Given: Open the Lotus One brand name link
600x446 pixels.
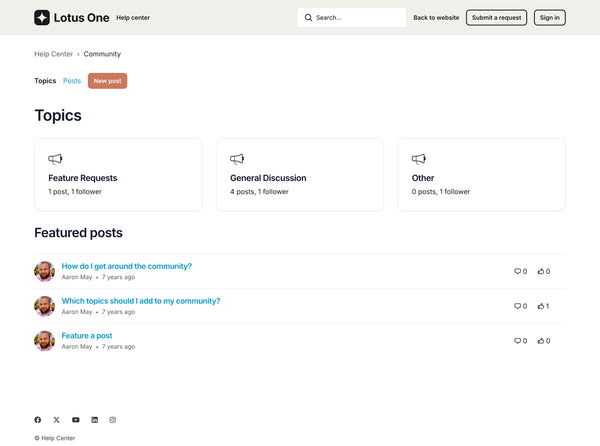Looking at the screenshot, I should pyautogui.click(x=82, y=18).
